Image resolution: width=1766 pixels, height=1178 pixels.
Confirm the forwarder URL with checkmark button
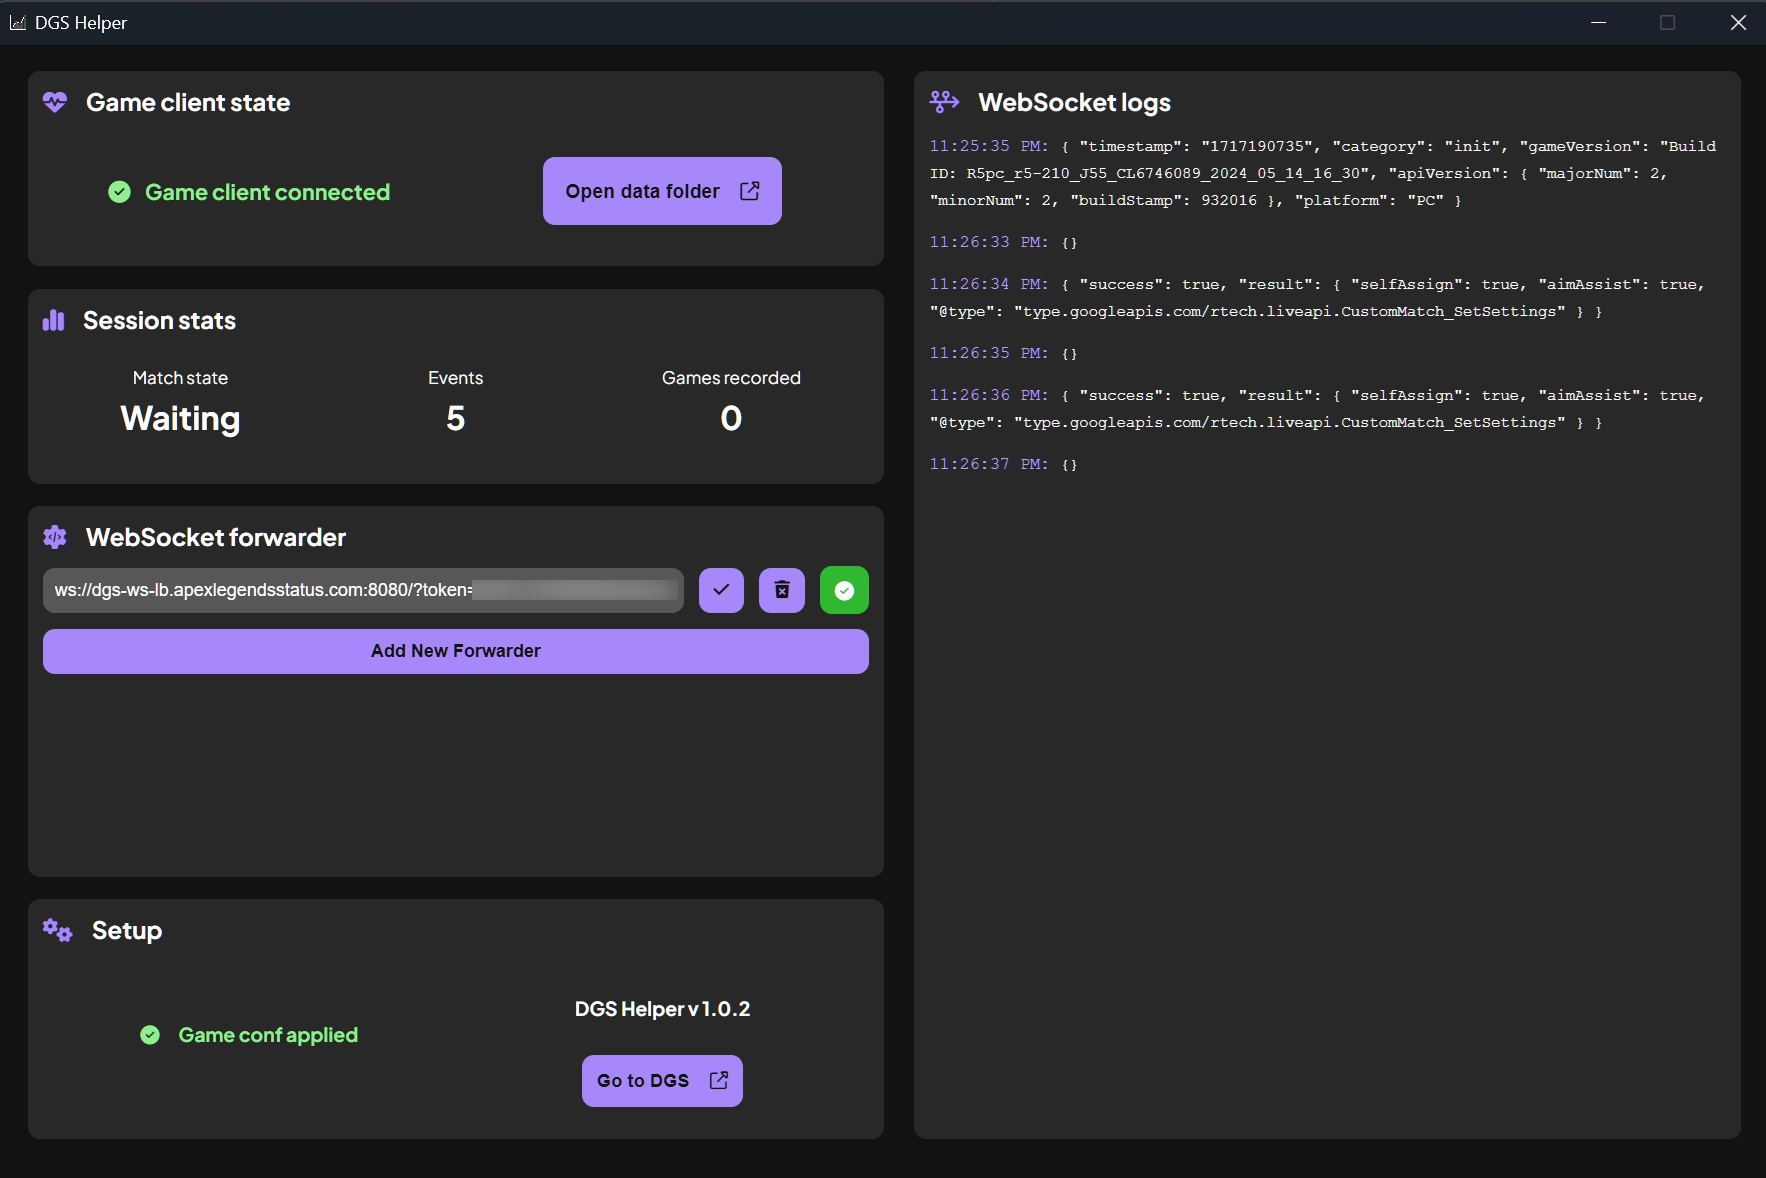721,590
